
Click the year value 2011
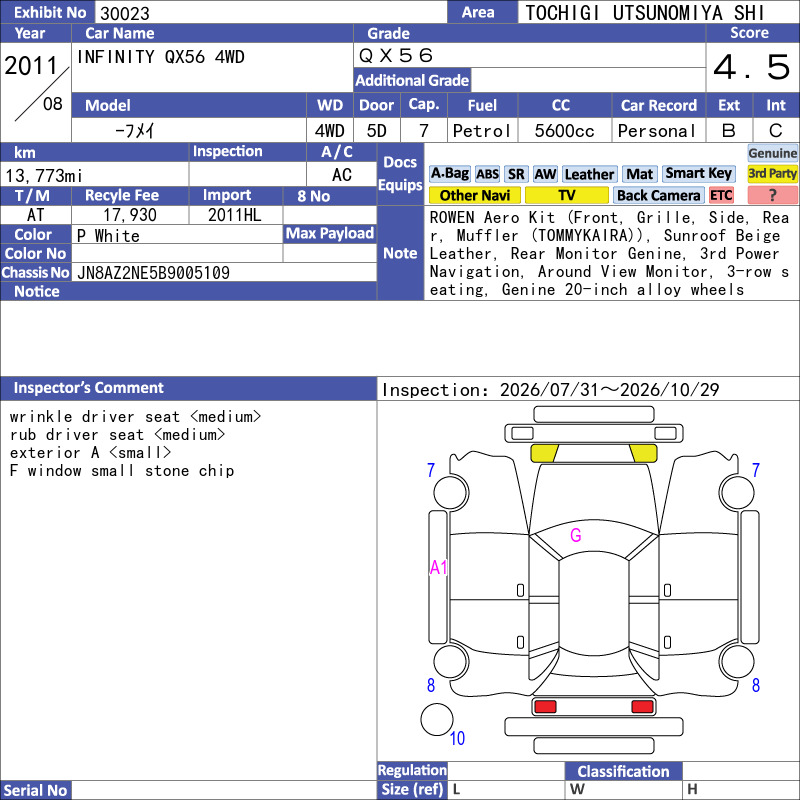click(31, 65)
